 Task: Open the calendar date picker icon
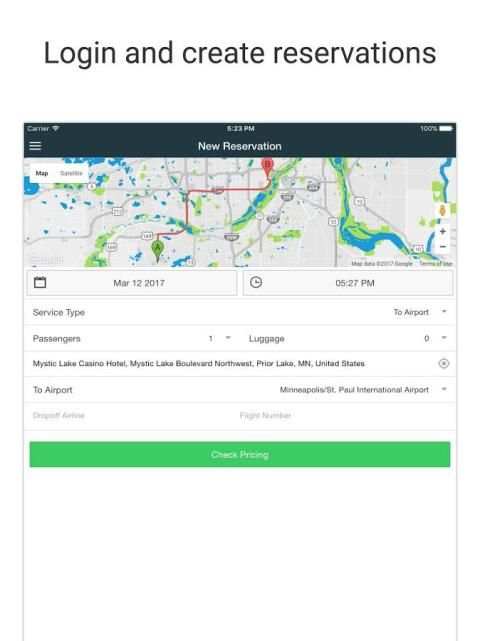pyautogui.click(x=40, y=282)
